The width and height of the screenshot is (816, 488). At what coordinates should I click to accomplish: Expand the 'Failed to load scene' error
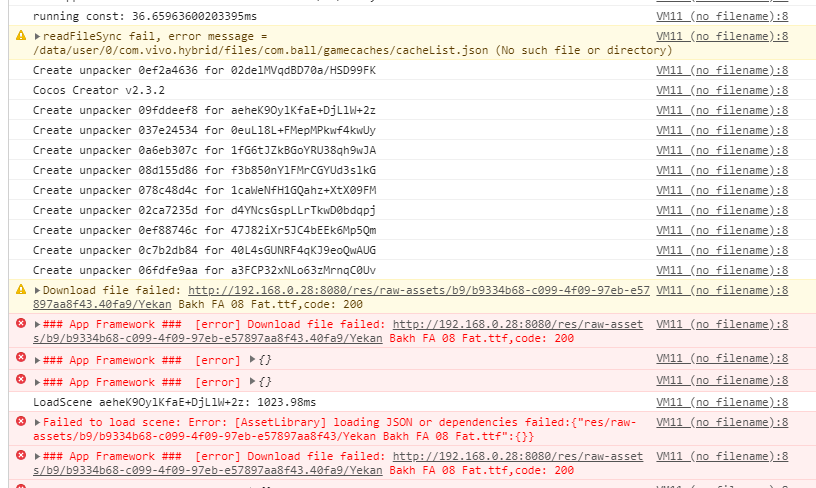coord(38,422)
